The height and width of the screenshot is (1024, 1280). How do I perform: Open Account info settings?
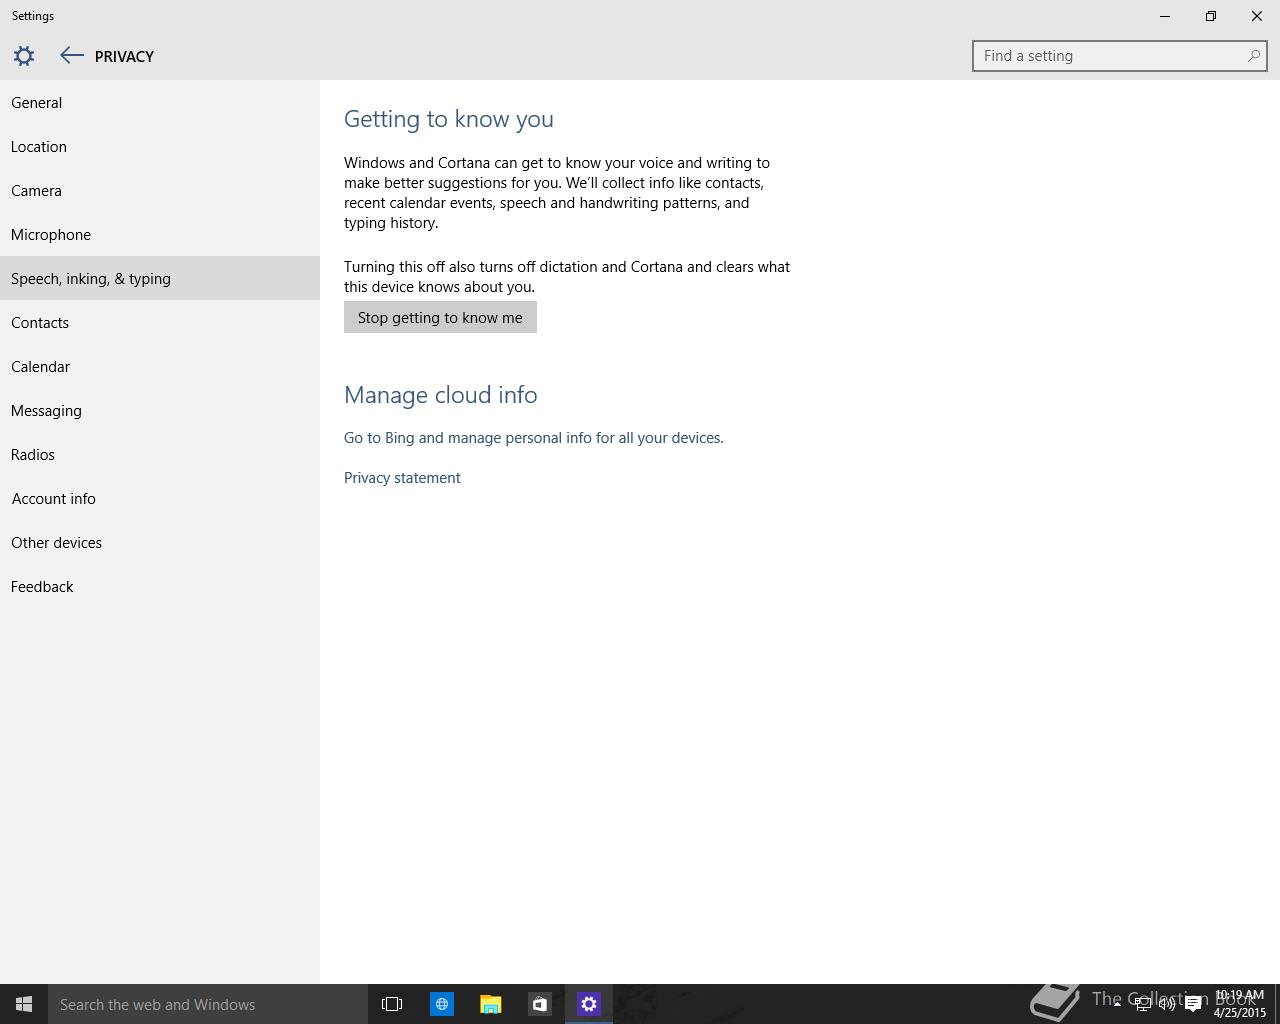coord(160,499)
